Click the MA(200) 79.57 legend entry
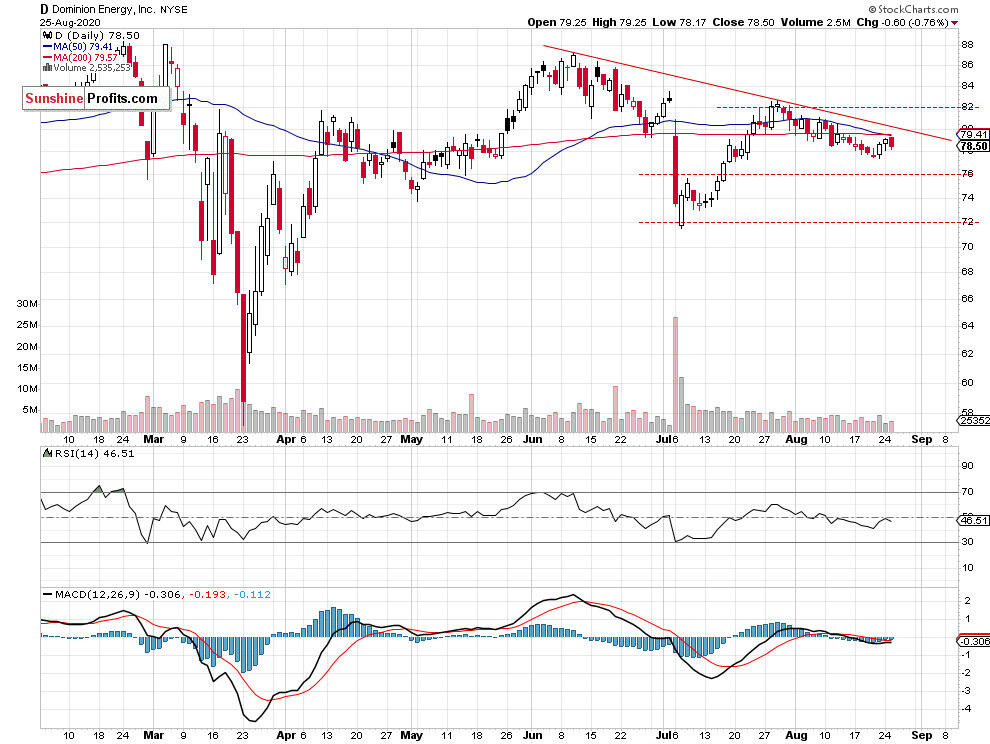Image resolution: width=990 pixels, height=744 pixels. pyautogui.click(x=85, y=57)
